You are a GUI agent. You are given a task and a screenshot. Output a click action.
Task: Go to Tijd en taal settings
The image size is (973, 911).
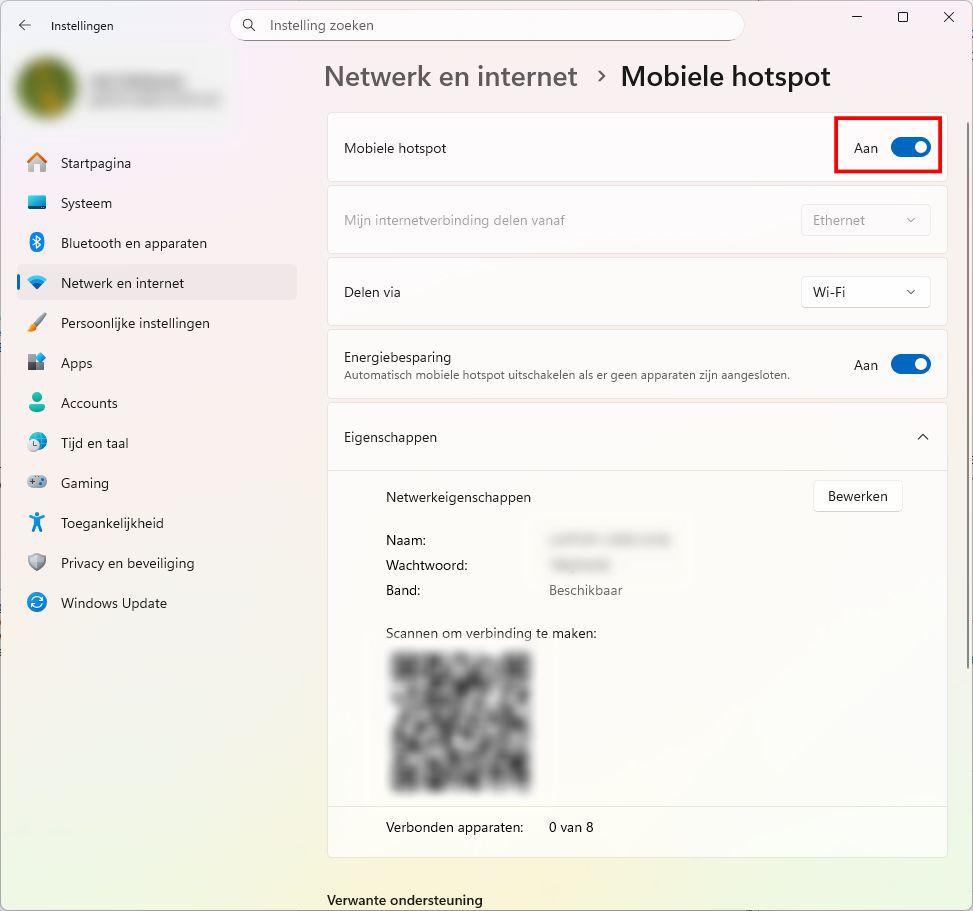click(94, 443)
